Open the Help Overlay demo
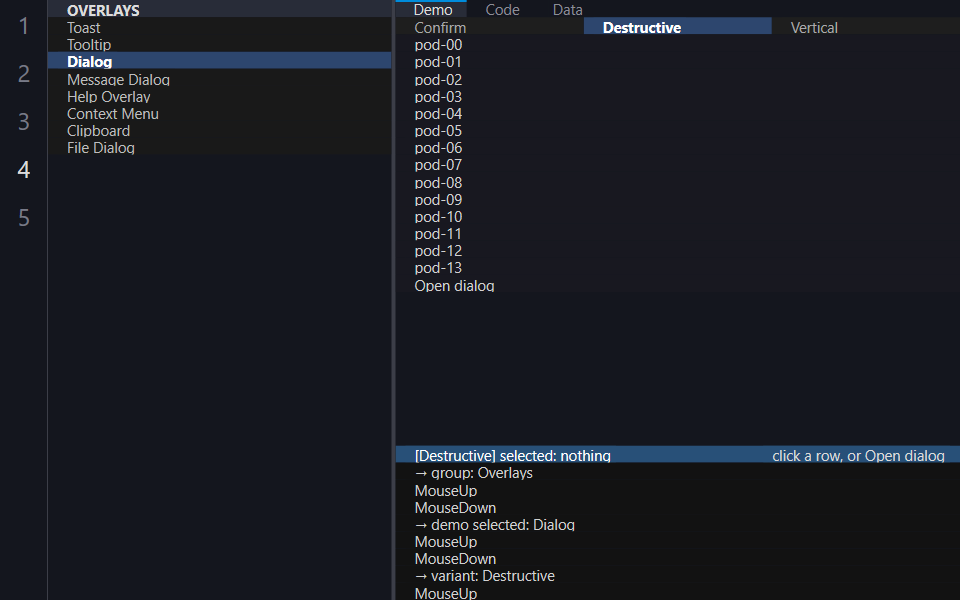This screenshot has height=600, width=960. click(x=219, y=97)
